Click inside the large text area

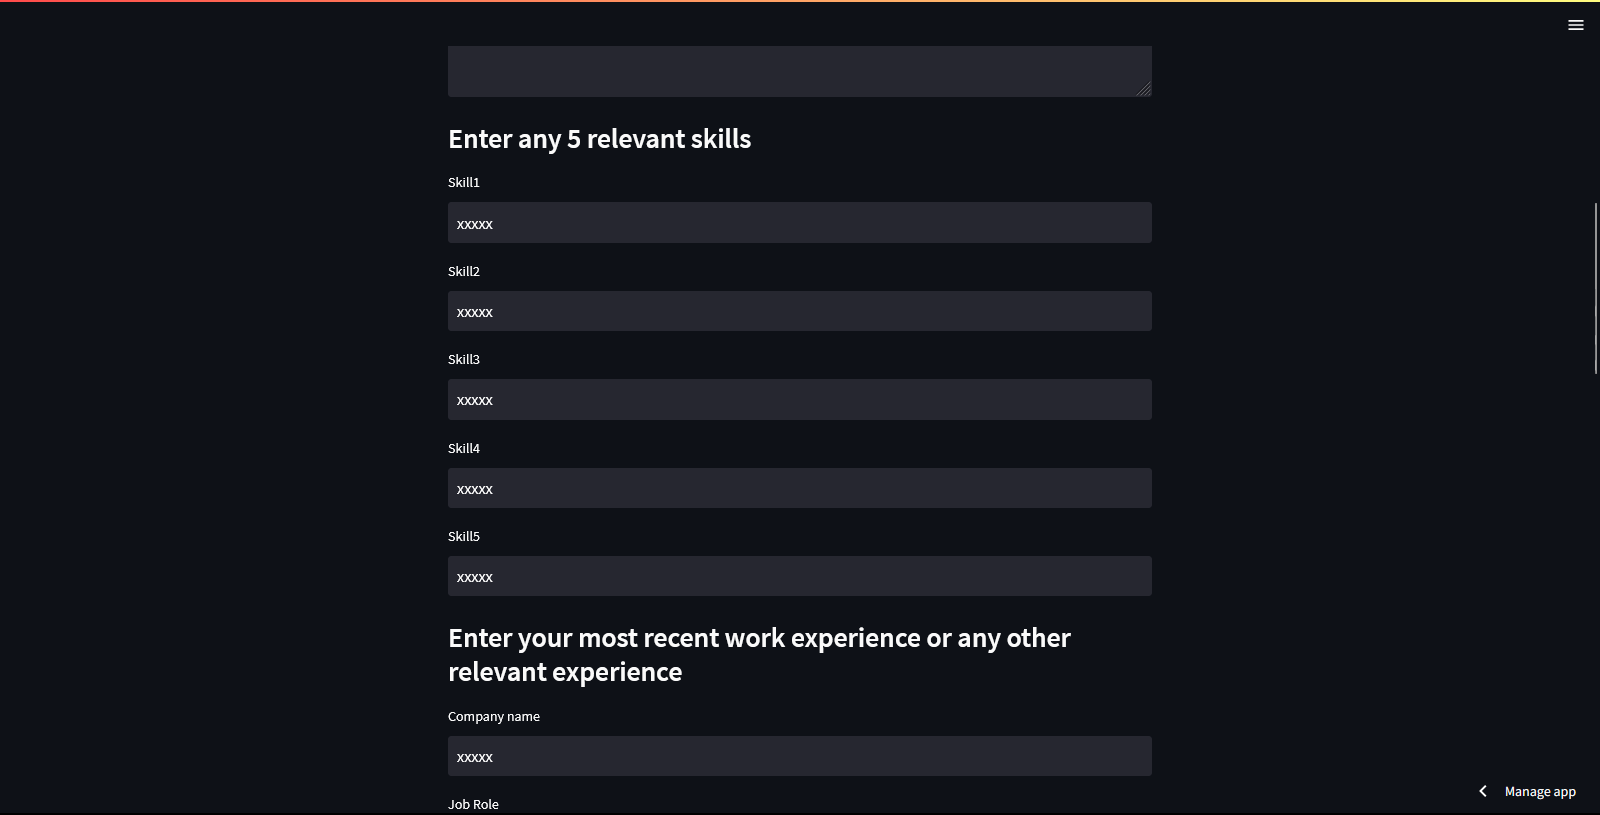[799, 68]
